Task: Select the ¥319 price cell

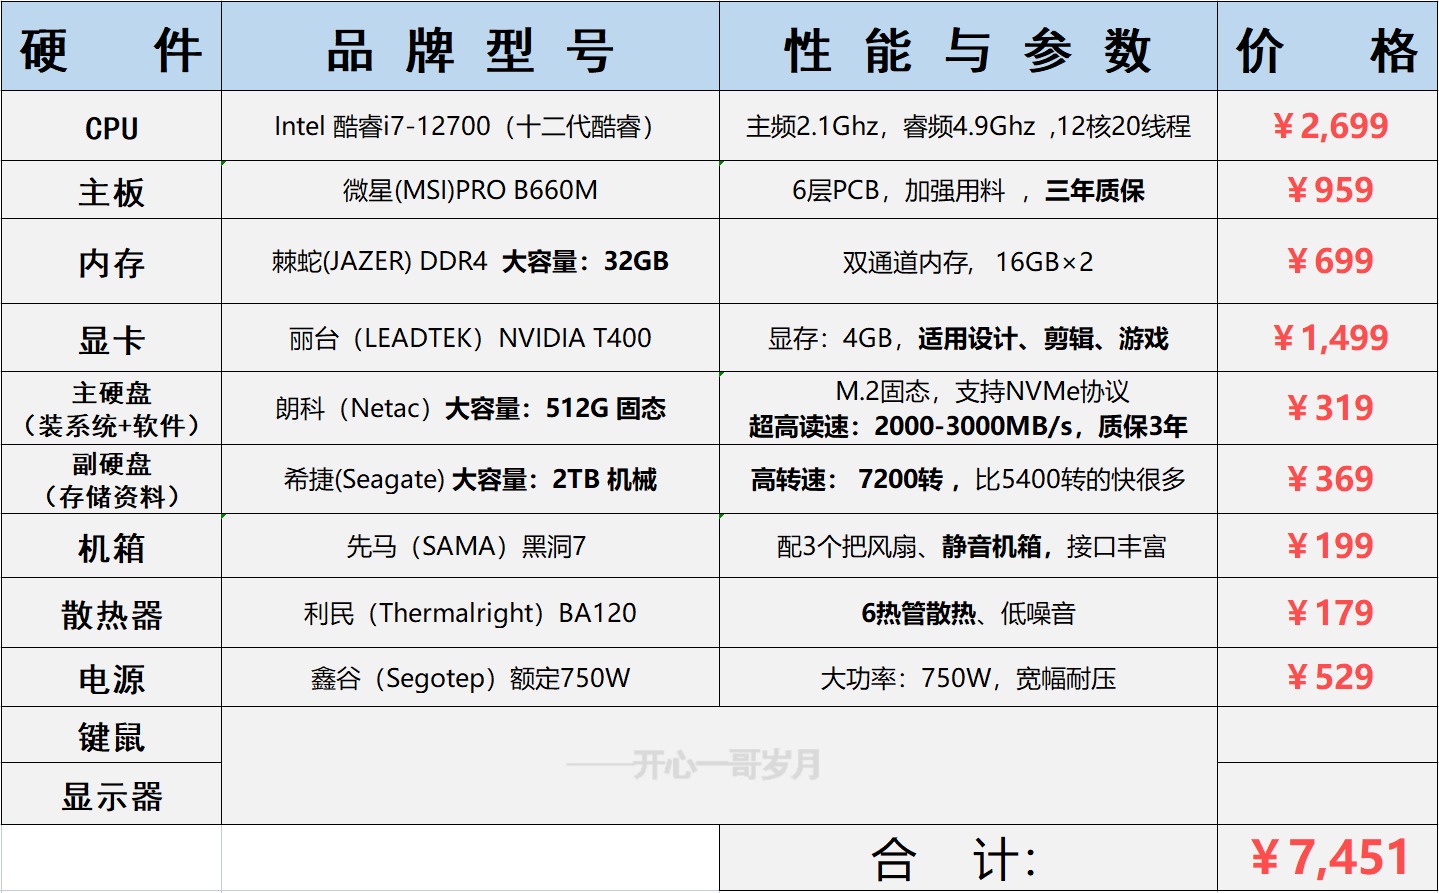Action: point(1327,408)
